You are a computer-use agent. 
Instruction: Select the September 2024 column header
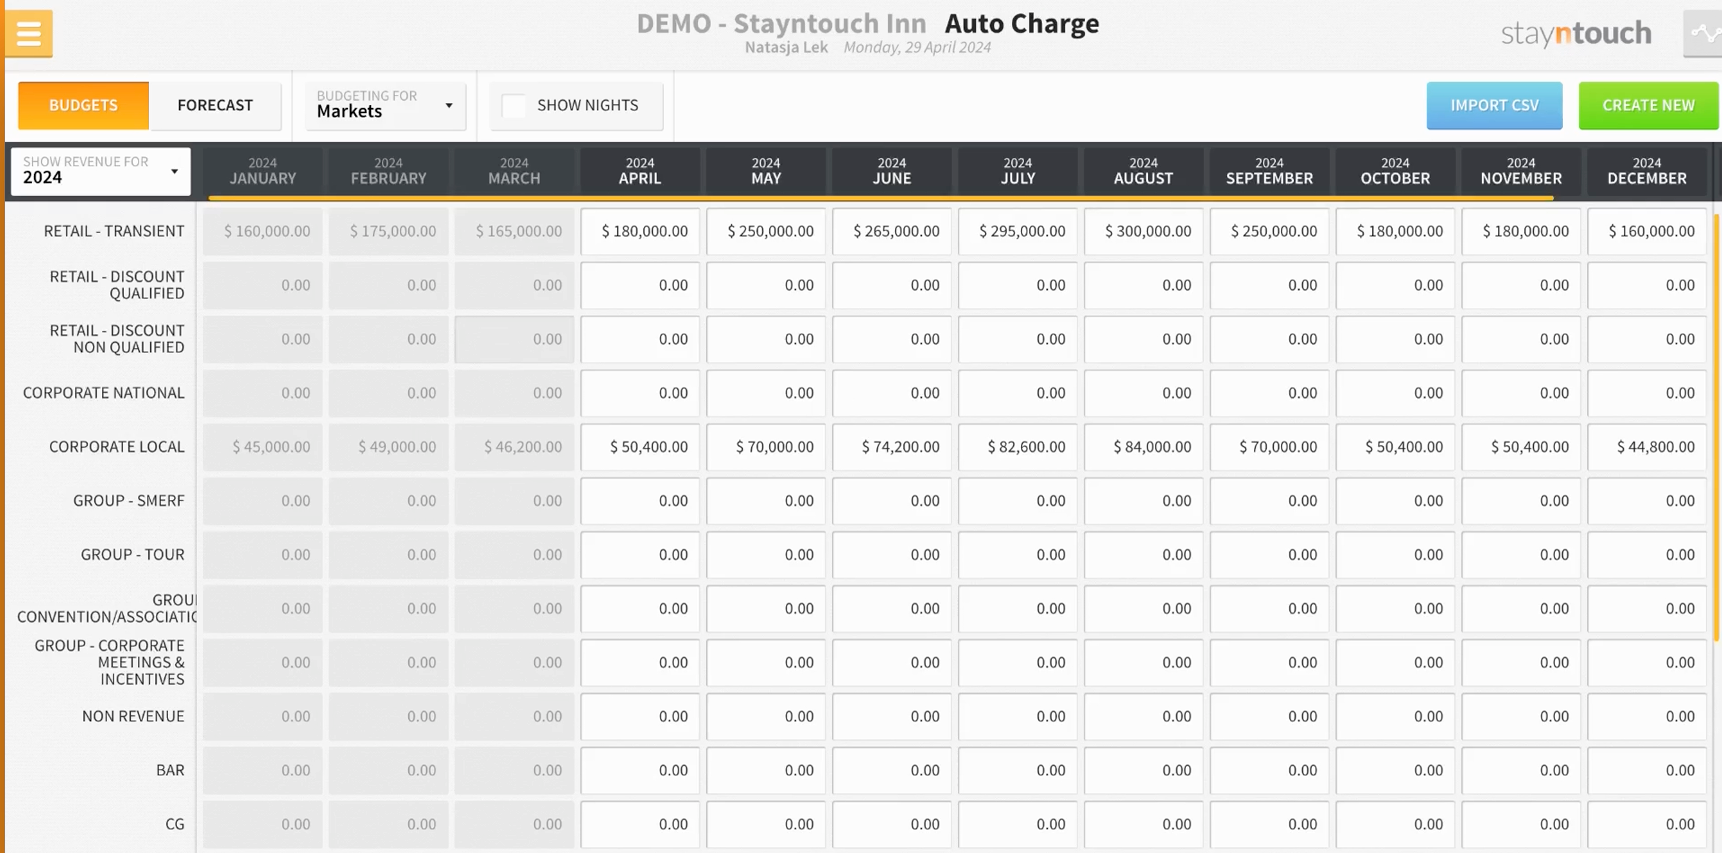click(1270, 171)
